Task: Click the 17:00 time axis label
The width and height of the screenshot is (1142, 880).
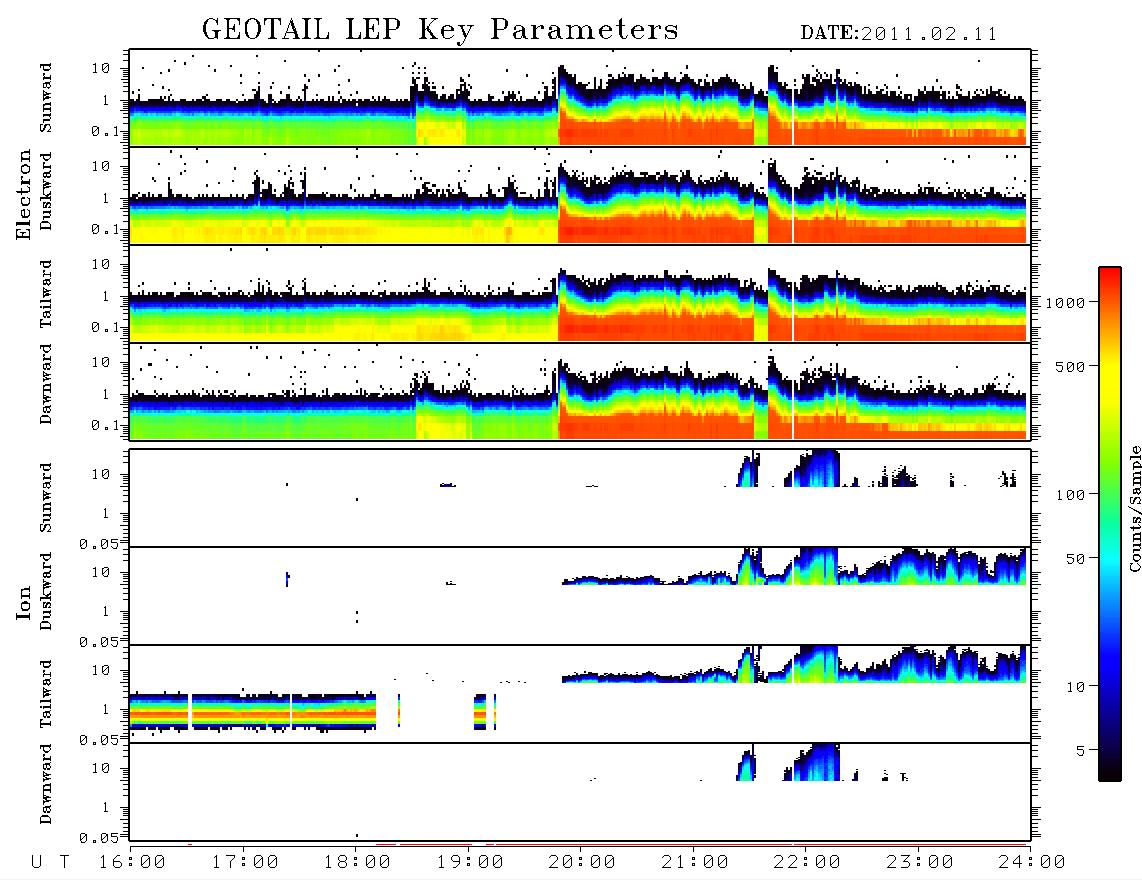Action: coord(245,863)
